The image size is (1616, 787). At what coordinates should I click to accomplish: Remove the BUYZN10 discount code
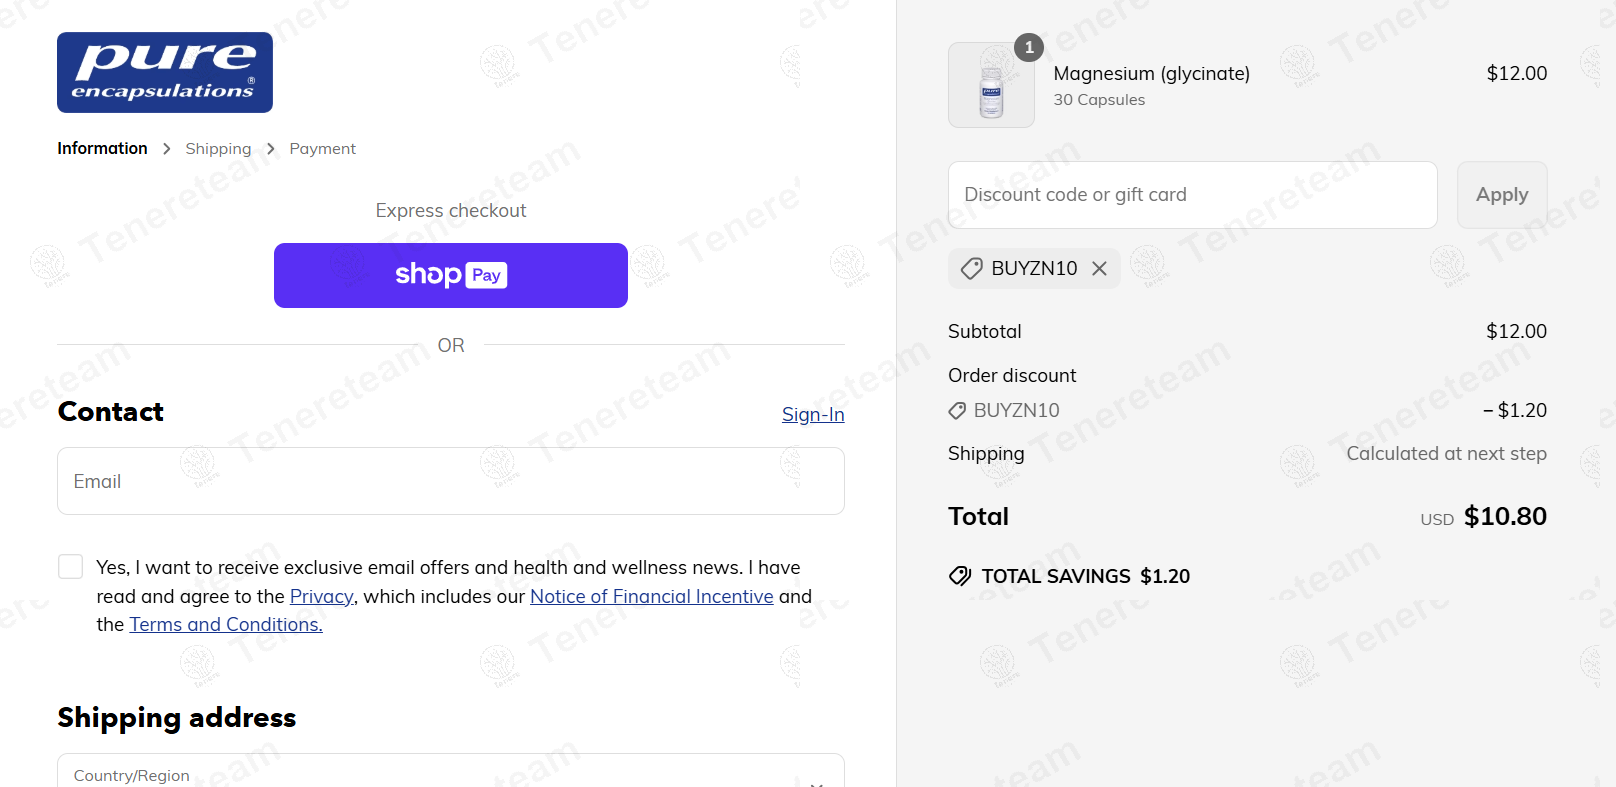1099,269
